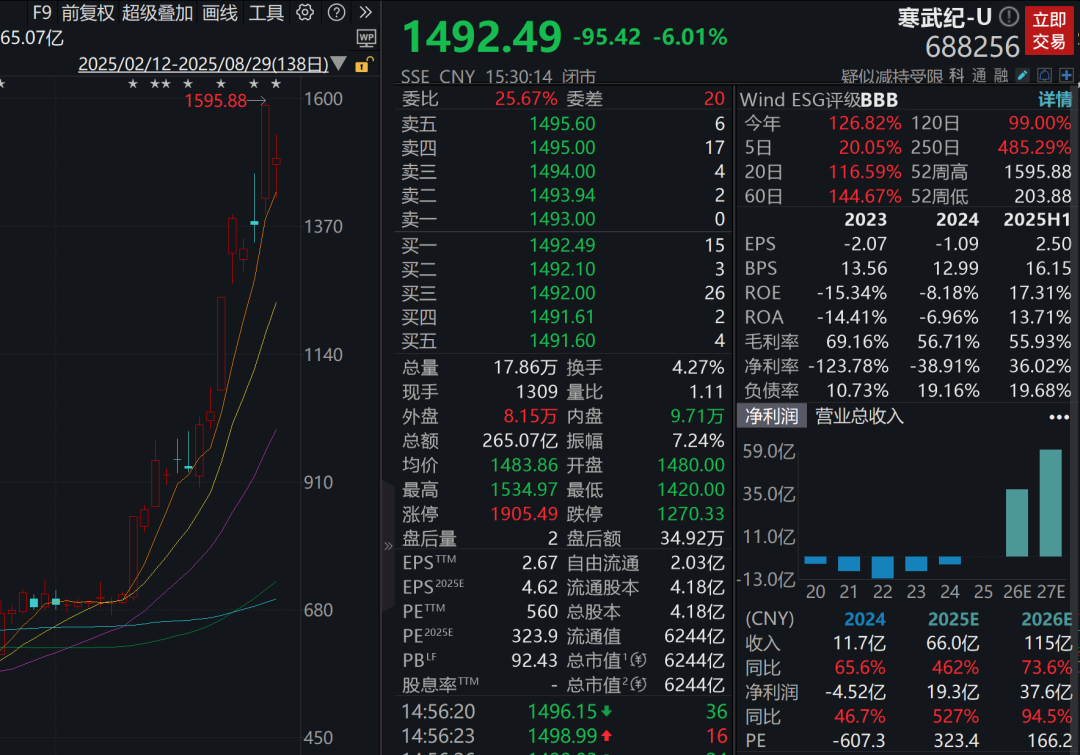The height and width of the screenshot is (755, 1080).
Task: Click the 2022 negative profit bar
Action: click(x=882, y=567)
